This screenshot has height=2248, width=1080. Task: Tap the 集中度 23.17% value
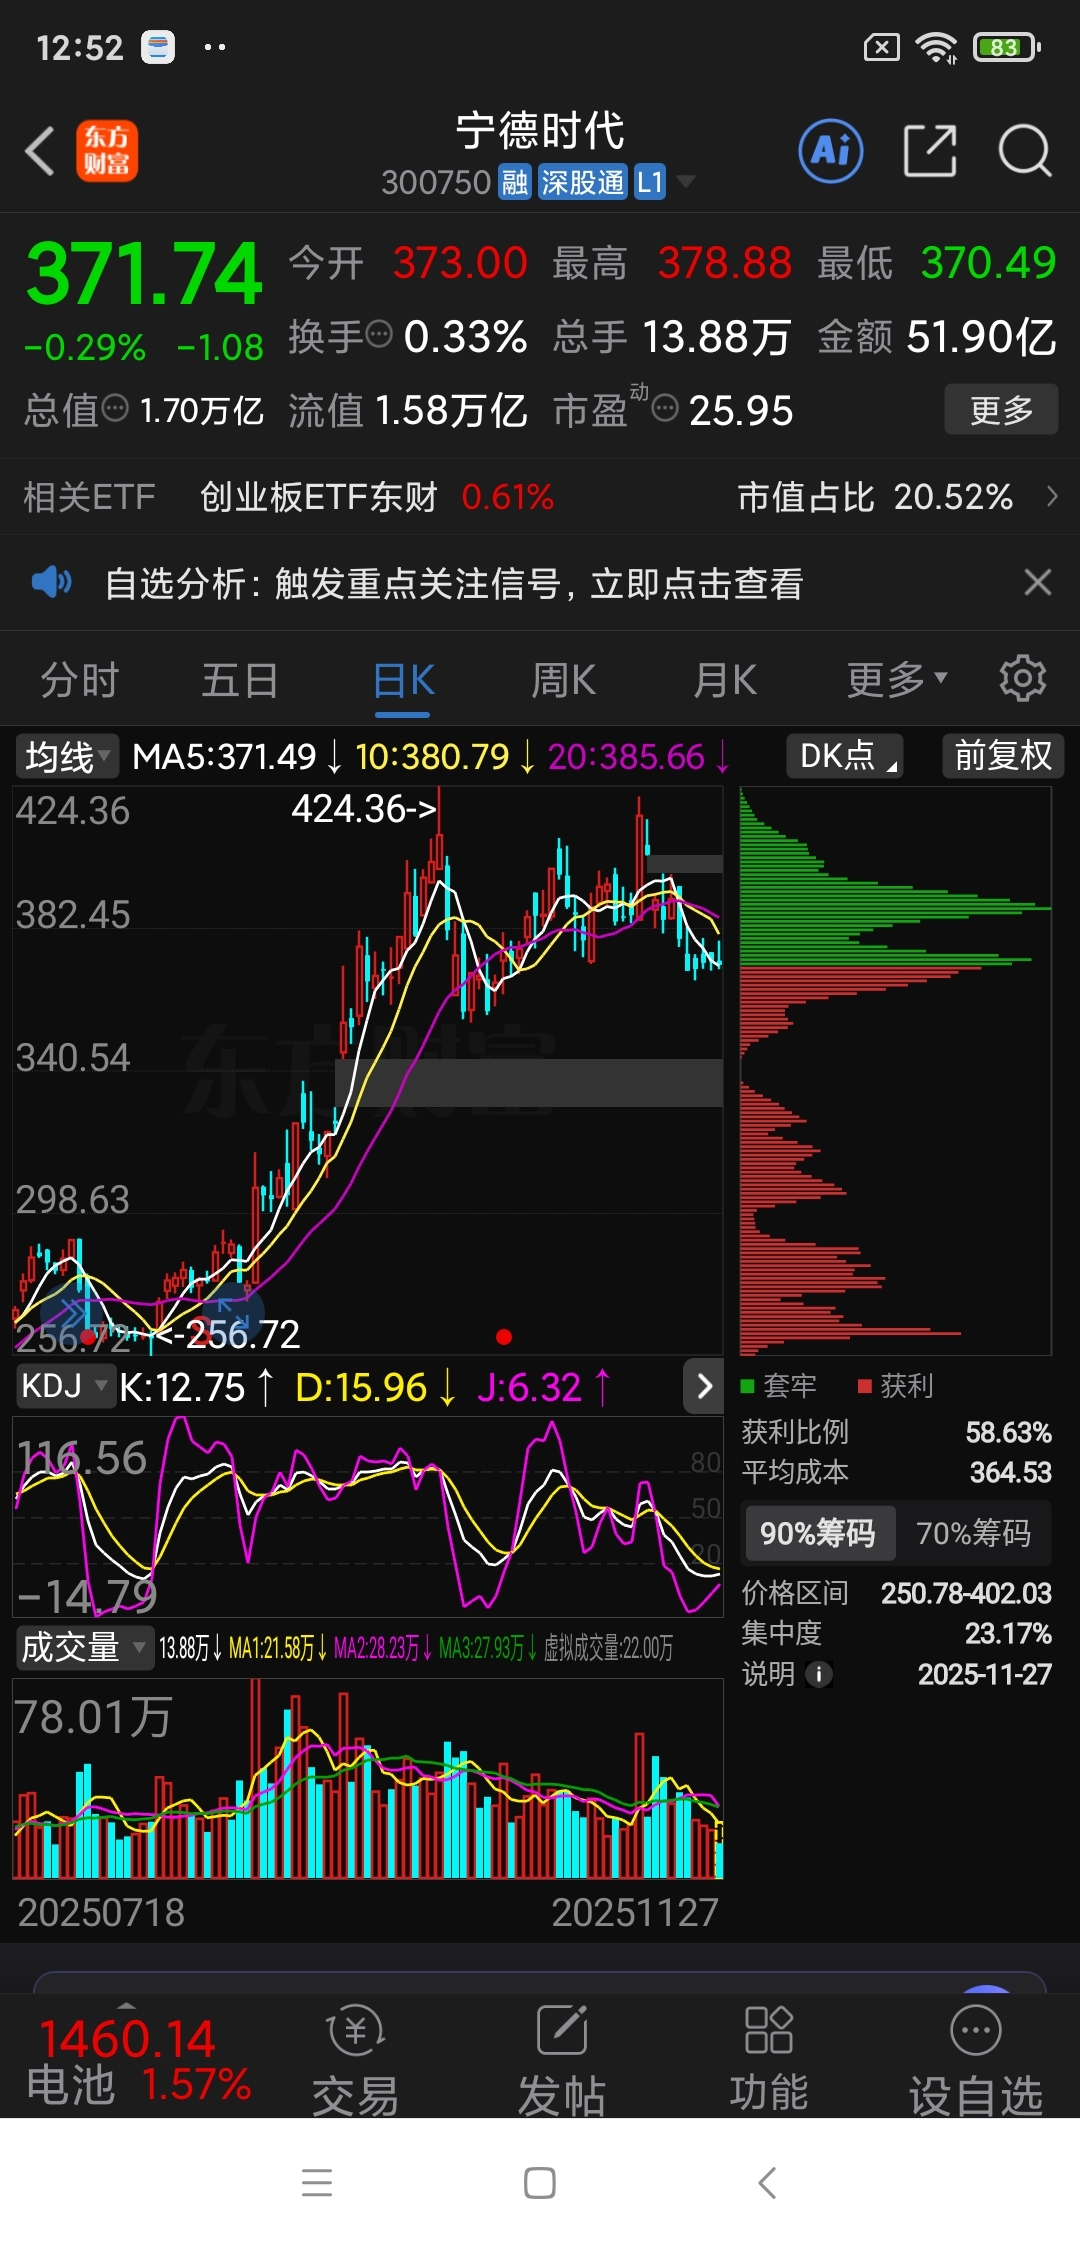pos(1008,1633)
